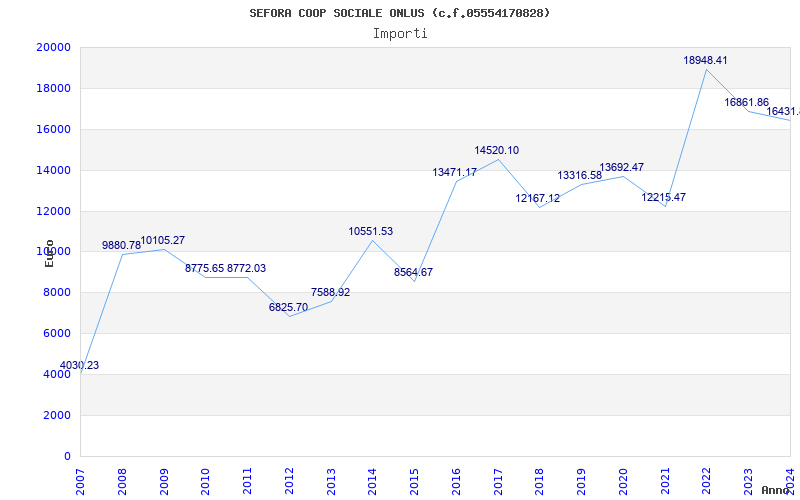Select data label 8564.67
Viewport: 800px width, 500px height.
[413, 272]
